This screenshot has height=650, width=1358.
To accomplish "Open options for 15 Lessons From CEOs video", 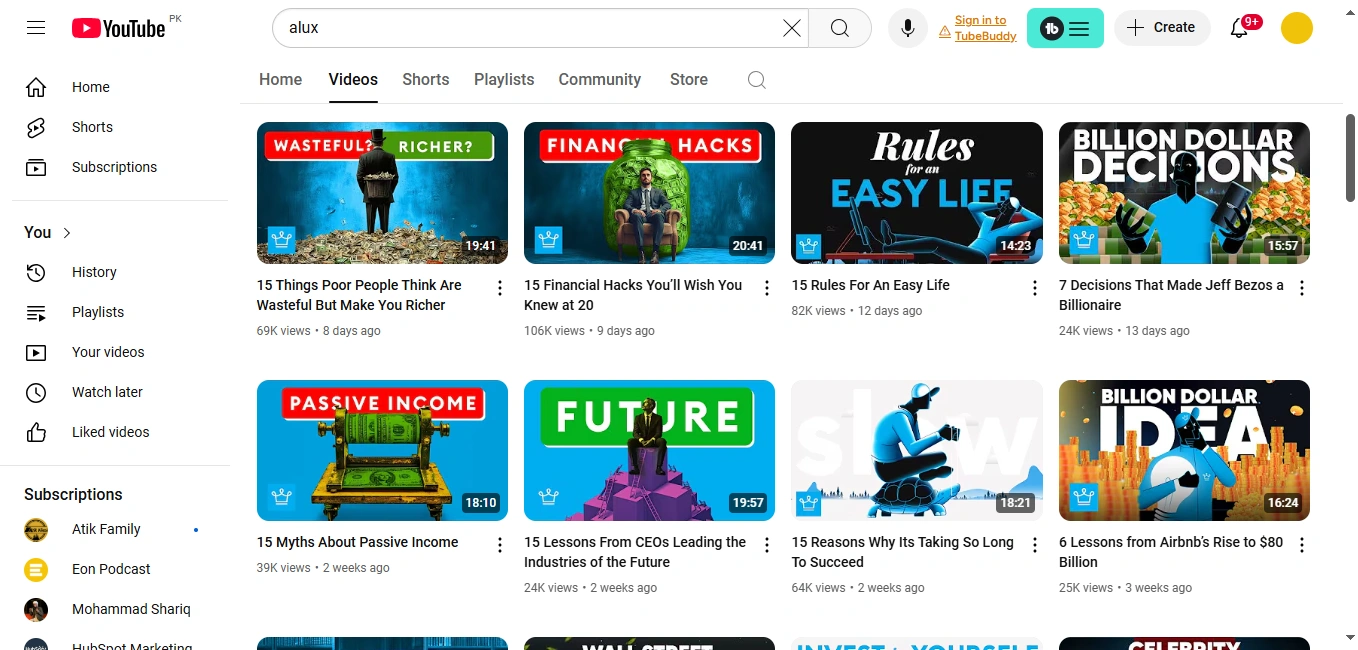I will point(767,545).
